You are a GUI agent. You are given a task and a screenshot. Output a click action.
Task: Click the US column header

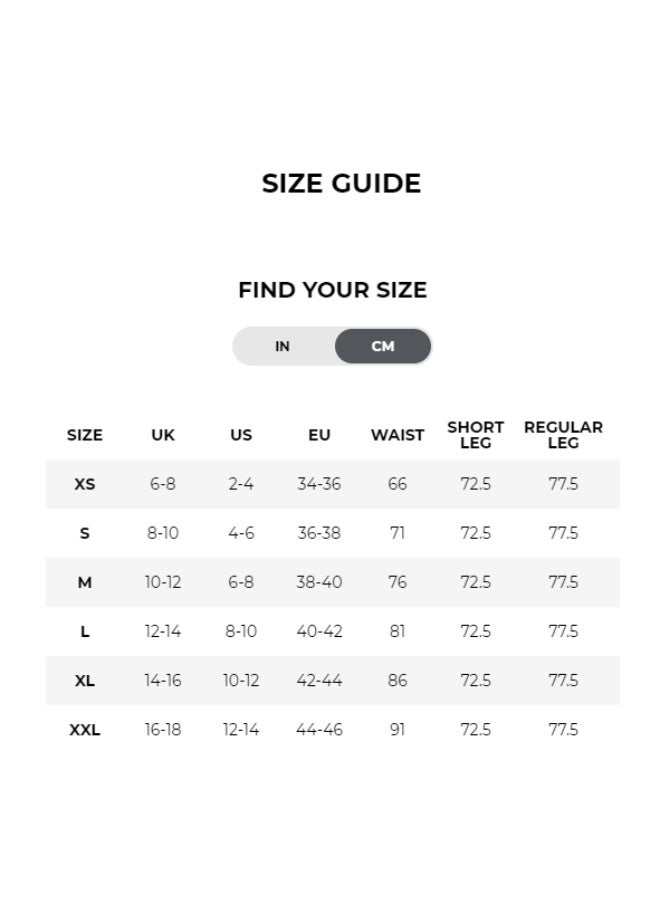240,435
